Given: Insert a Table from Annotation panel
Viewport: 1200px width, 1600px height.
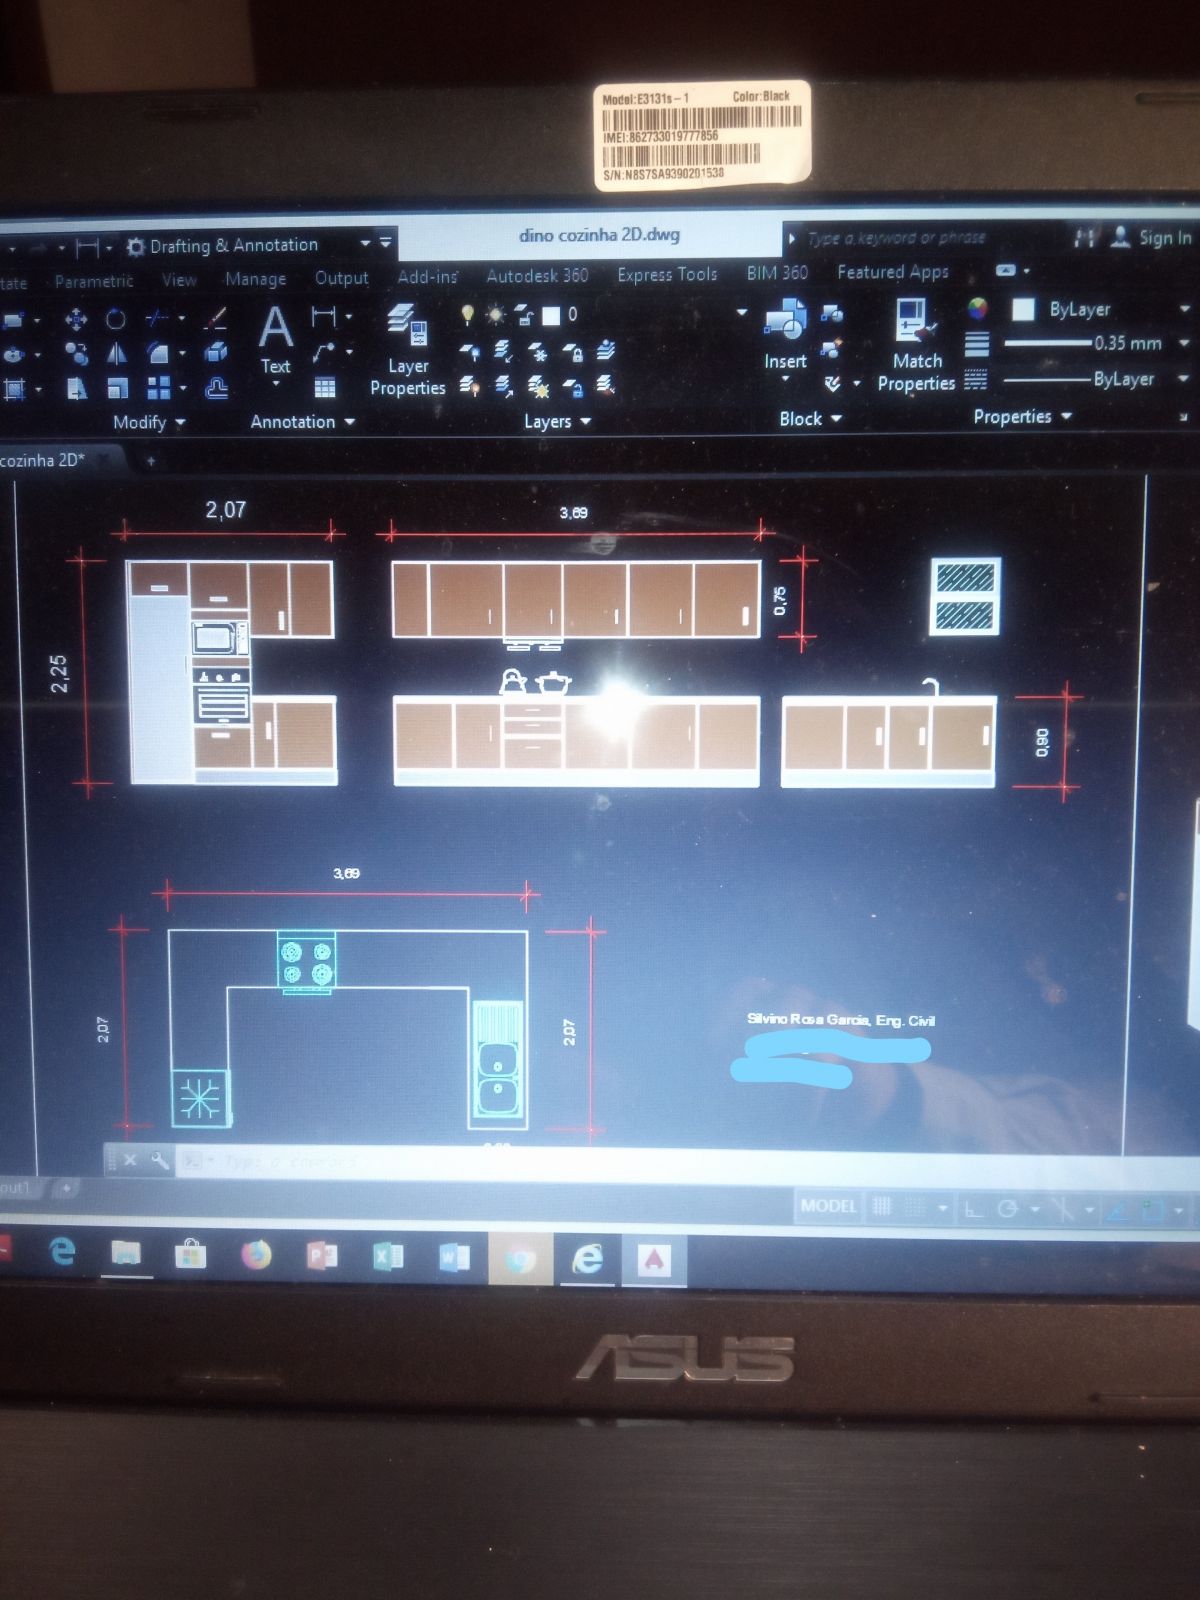Looking at the screenshot, I should click(324, 387).
